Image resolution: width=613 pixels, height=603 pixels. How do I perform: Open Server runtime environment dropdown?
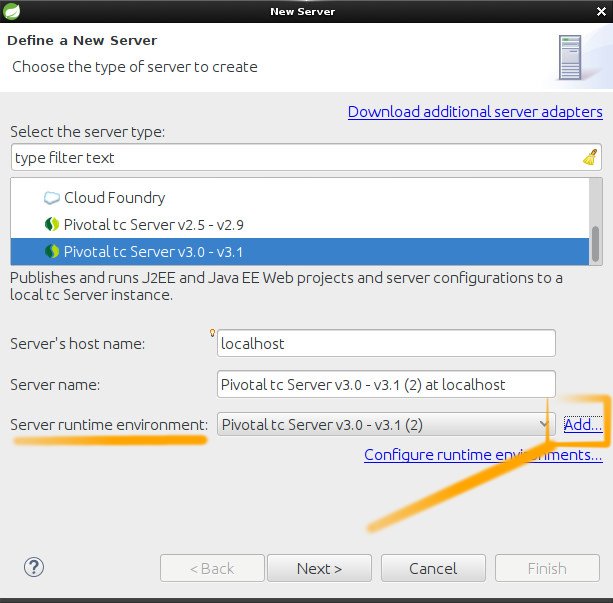click(386, 424)
